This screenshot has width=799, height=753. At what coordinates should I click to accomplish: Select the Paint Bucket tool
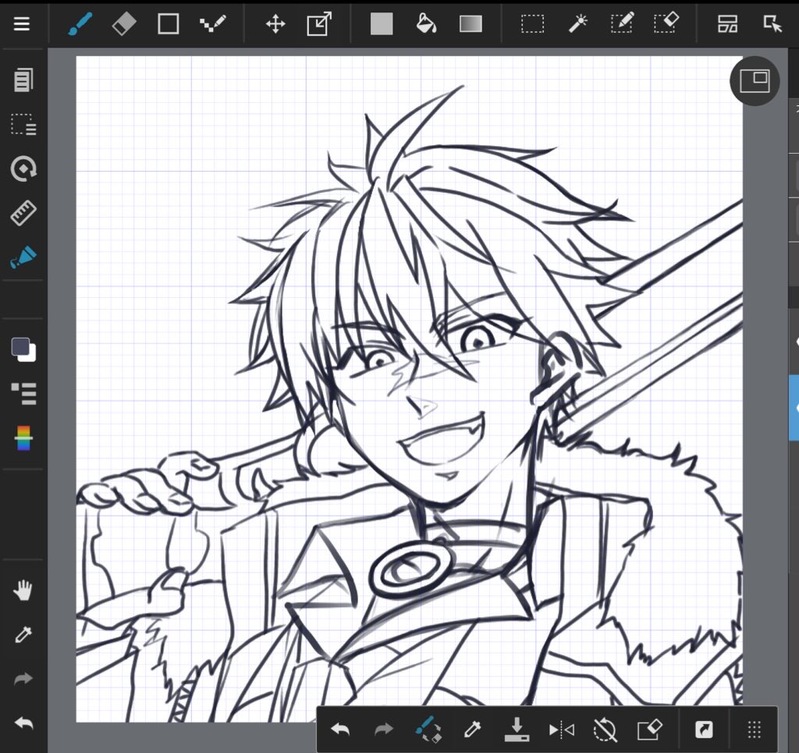click(x=426, y=24)
